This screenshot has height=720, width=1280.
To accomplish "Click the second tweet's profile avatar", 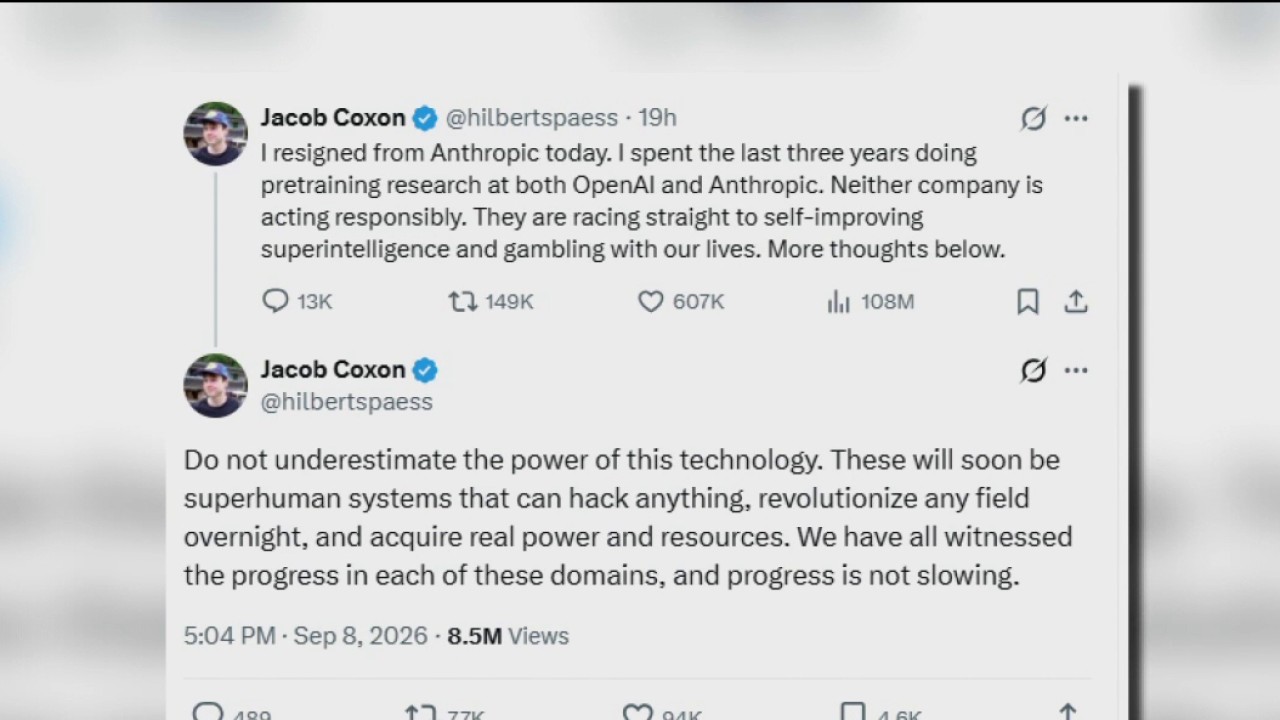I will point(215,386).
